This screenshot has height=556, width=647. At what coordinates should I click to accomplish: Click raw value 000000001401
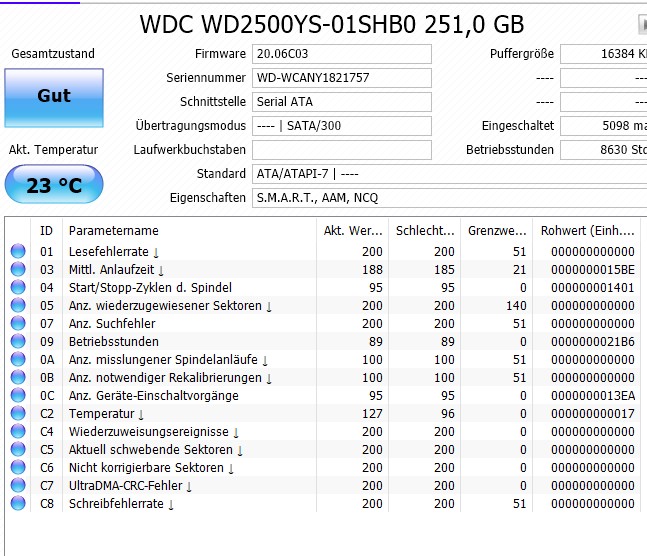pos(593,287)
